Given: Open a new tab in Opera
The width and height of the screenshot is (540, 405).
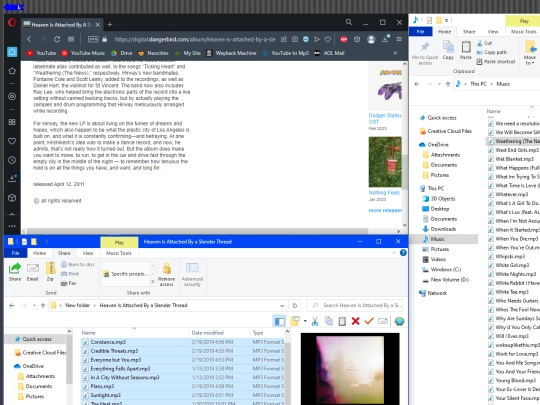Looking at the screenshot, I should pos(110,24).
